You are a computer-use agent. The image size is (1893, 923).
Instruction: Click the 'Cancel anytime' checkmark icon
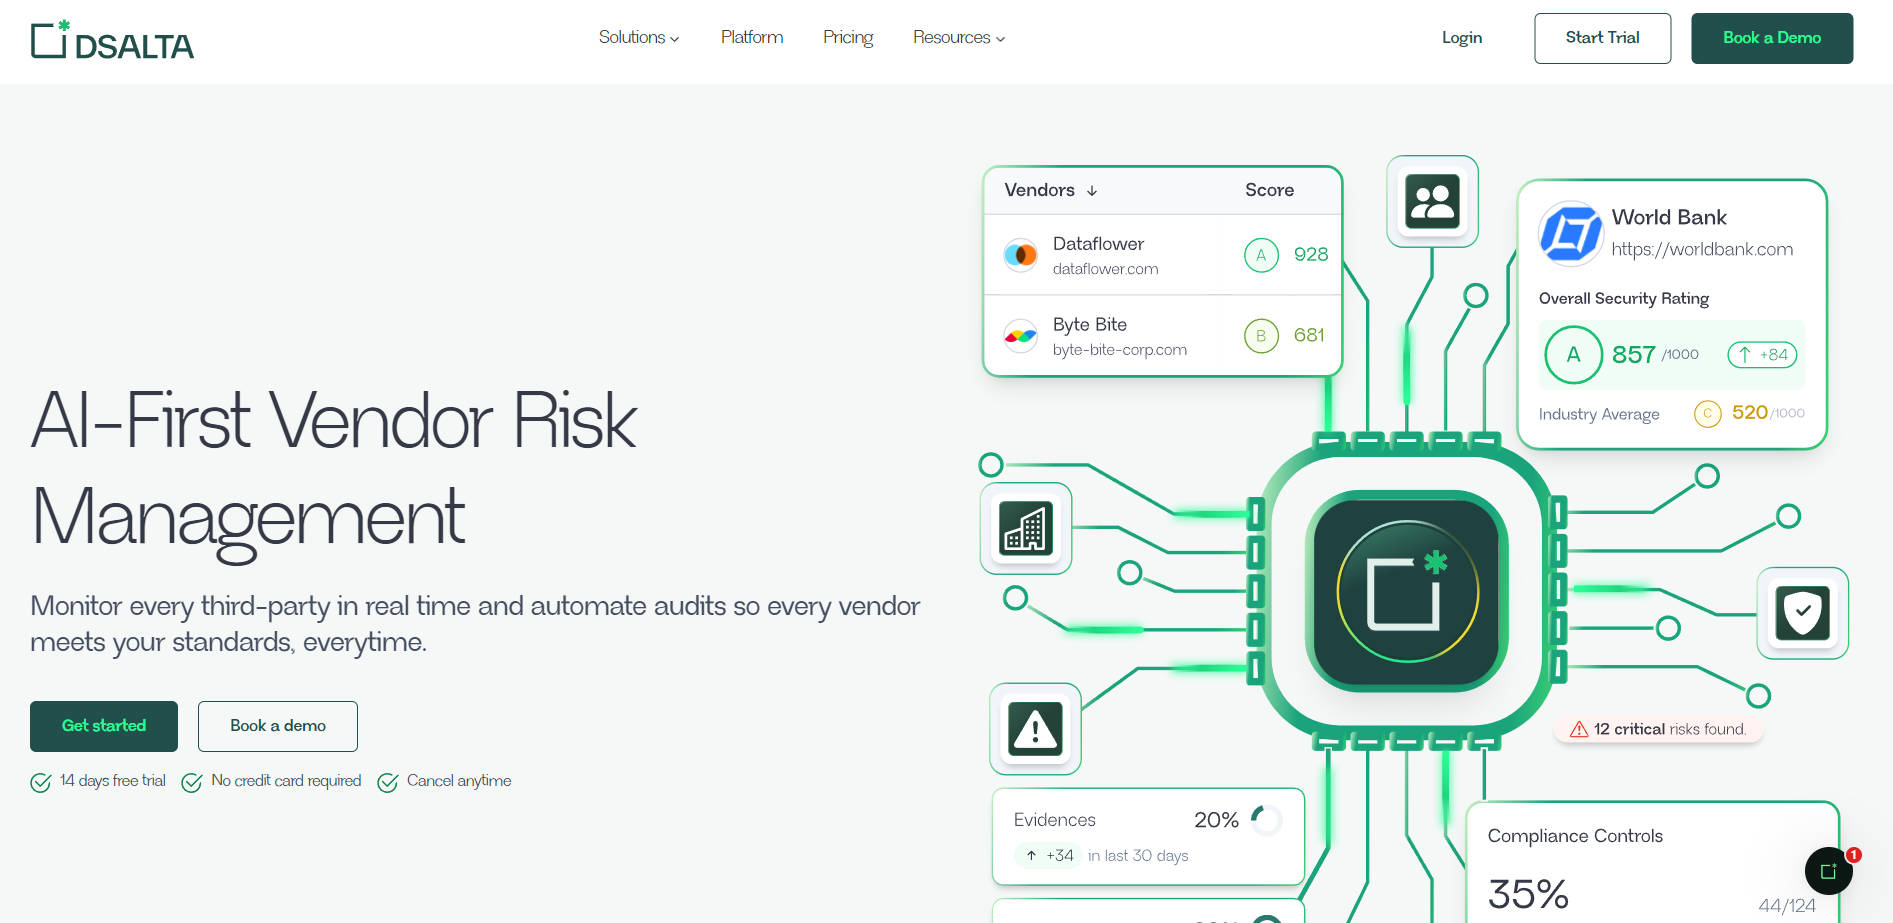388,782
